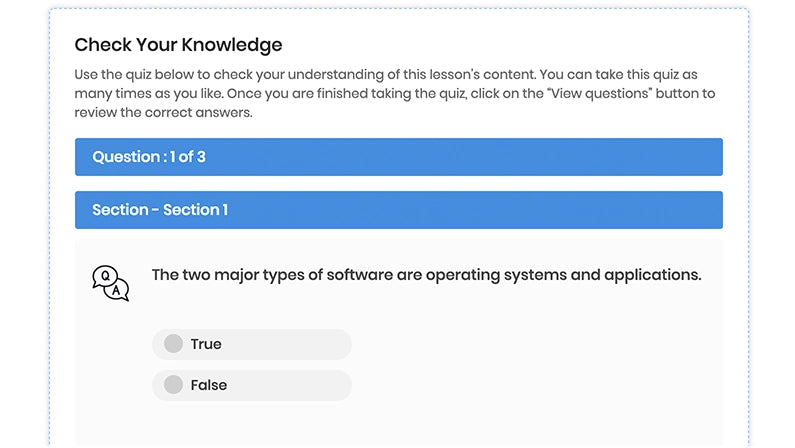Click the "Check Your Knowledge" heading

178,45
